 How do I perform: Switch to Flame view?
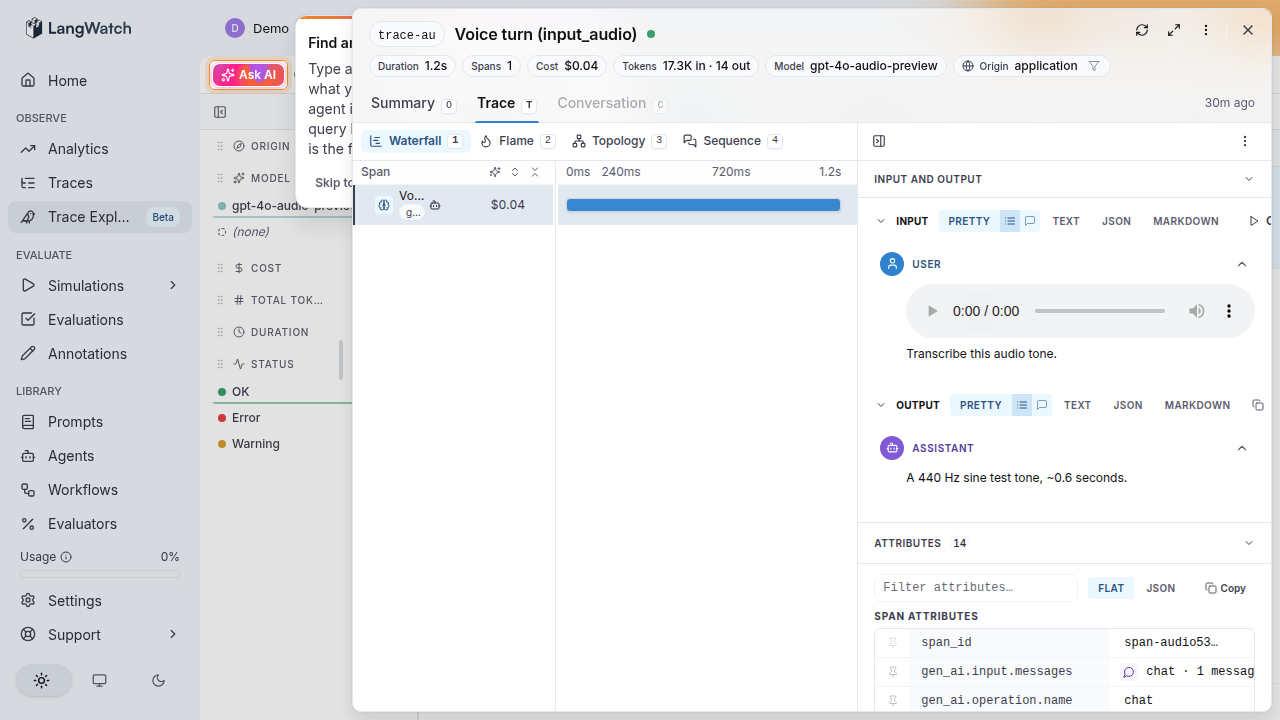517,141
